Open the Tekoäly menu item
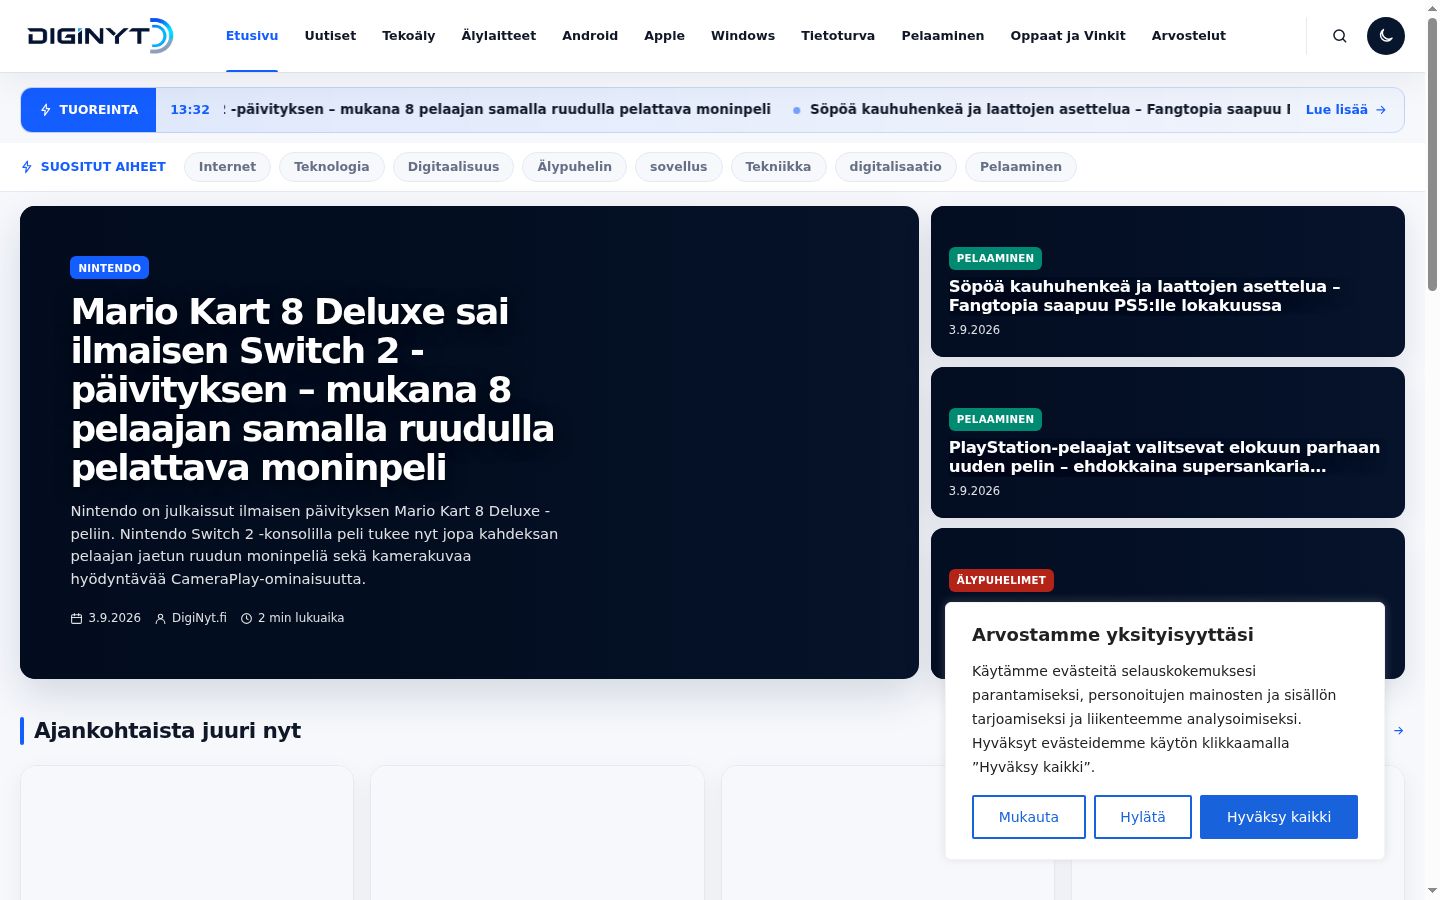 (x=409, y=36)
